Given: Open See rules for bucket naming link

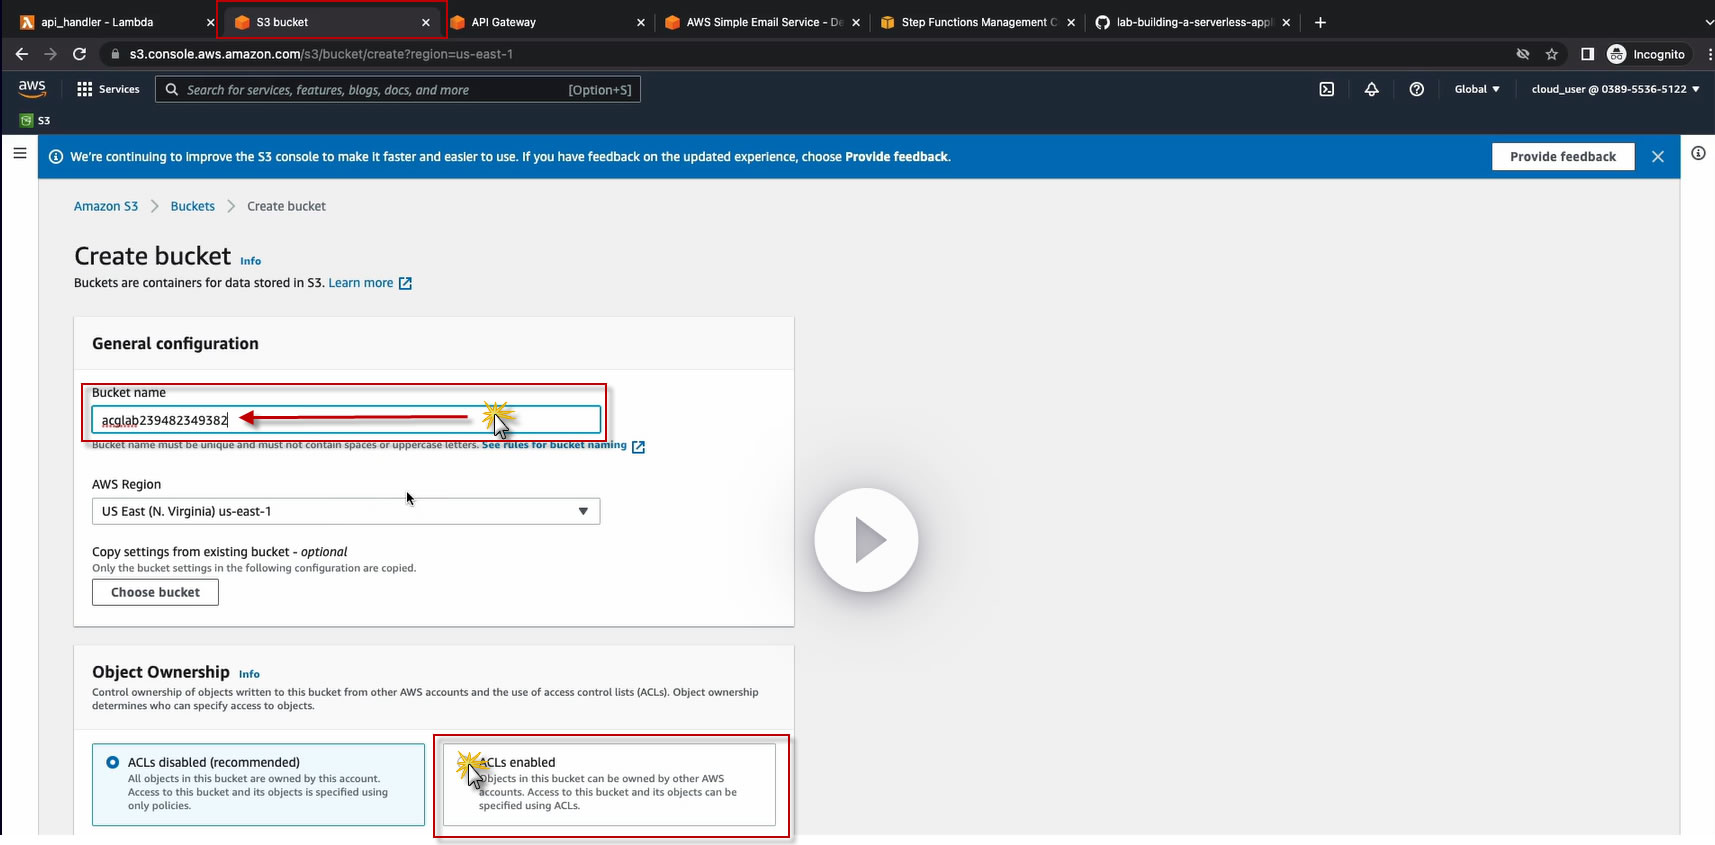Looking at the screenshot, I should (554, 445).
